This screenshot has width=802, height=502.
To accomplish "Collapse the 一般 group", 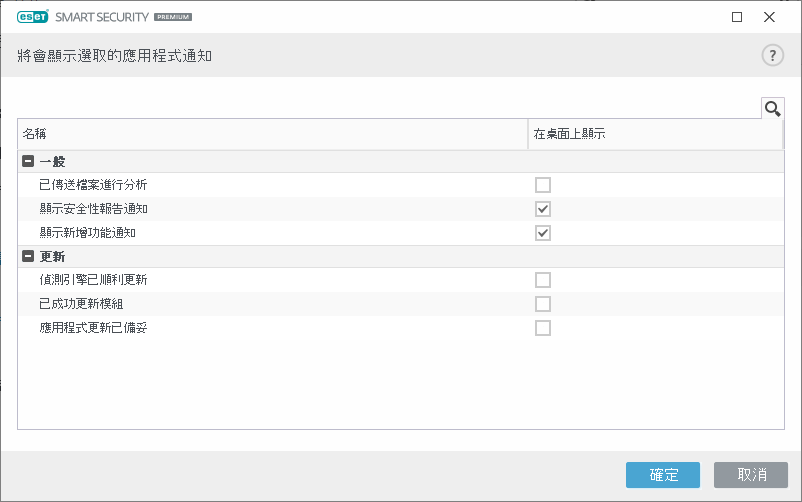I will (27, 161).
